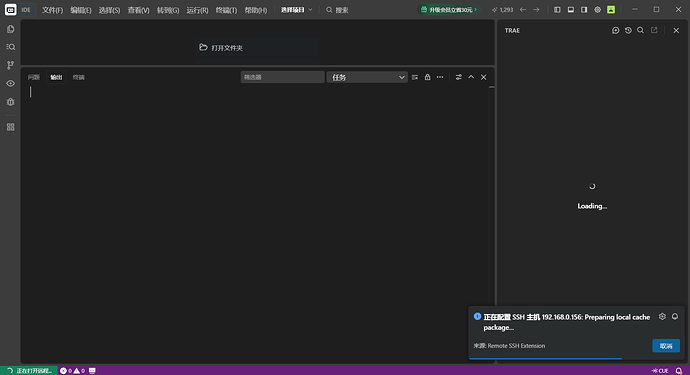The width and height of the screenshot is (690, 375).
Task: Open the 文件(F) menu
Action: point(52,10)
